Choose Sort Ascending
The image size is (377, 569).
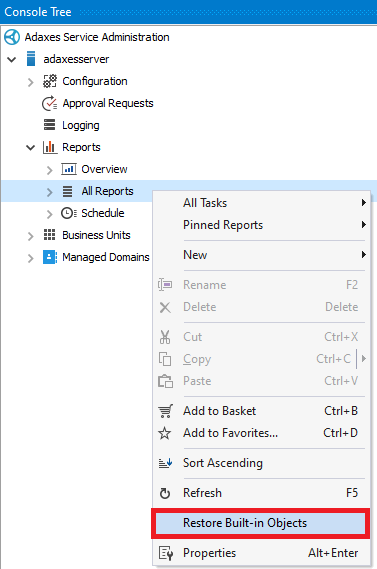(261, 463)
